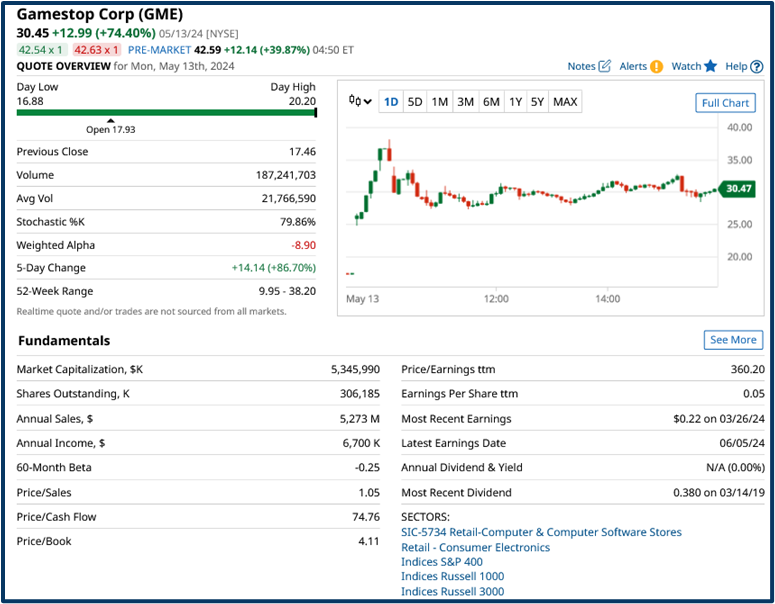The height and width of the screenshot is (604, 775).
Task: Click the candlestick chart type icon
Action: [x=354, y=101]
